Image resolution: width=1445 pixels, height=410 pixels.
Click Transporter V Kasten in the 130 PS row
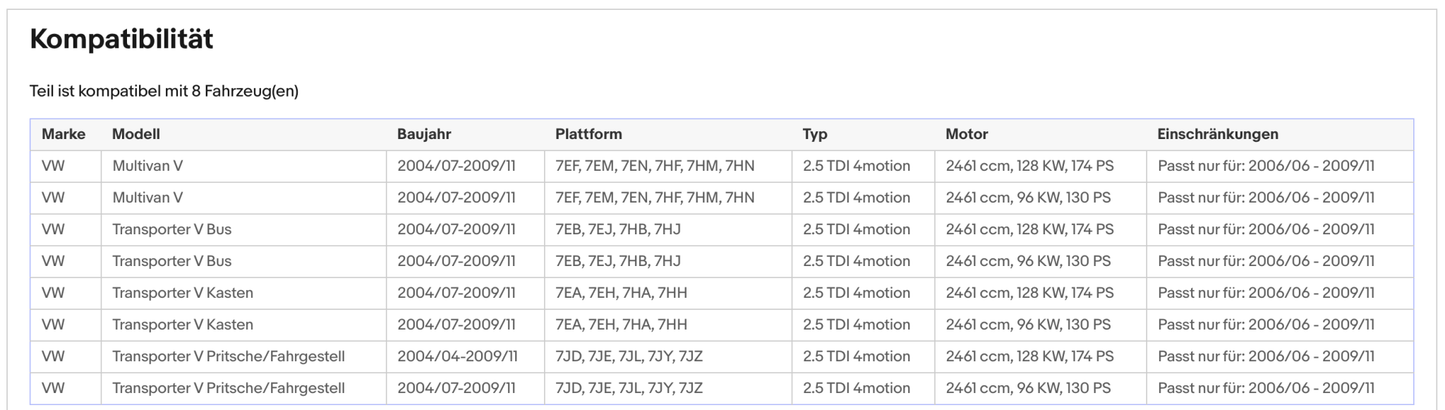(182, 325)
